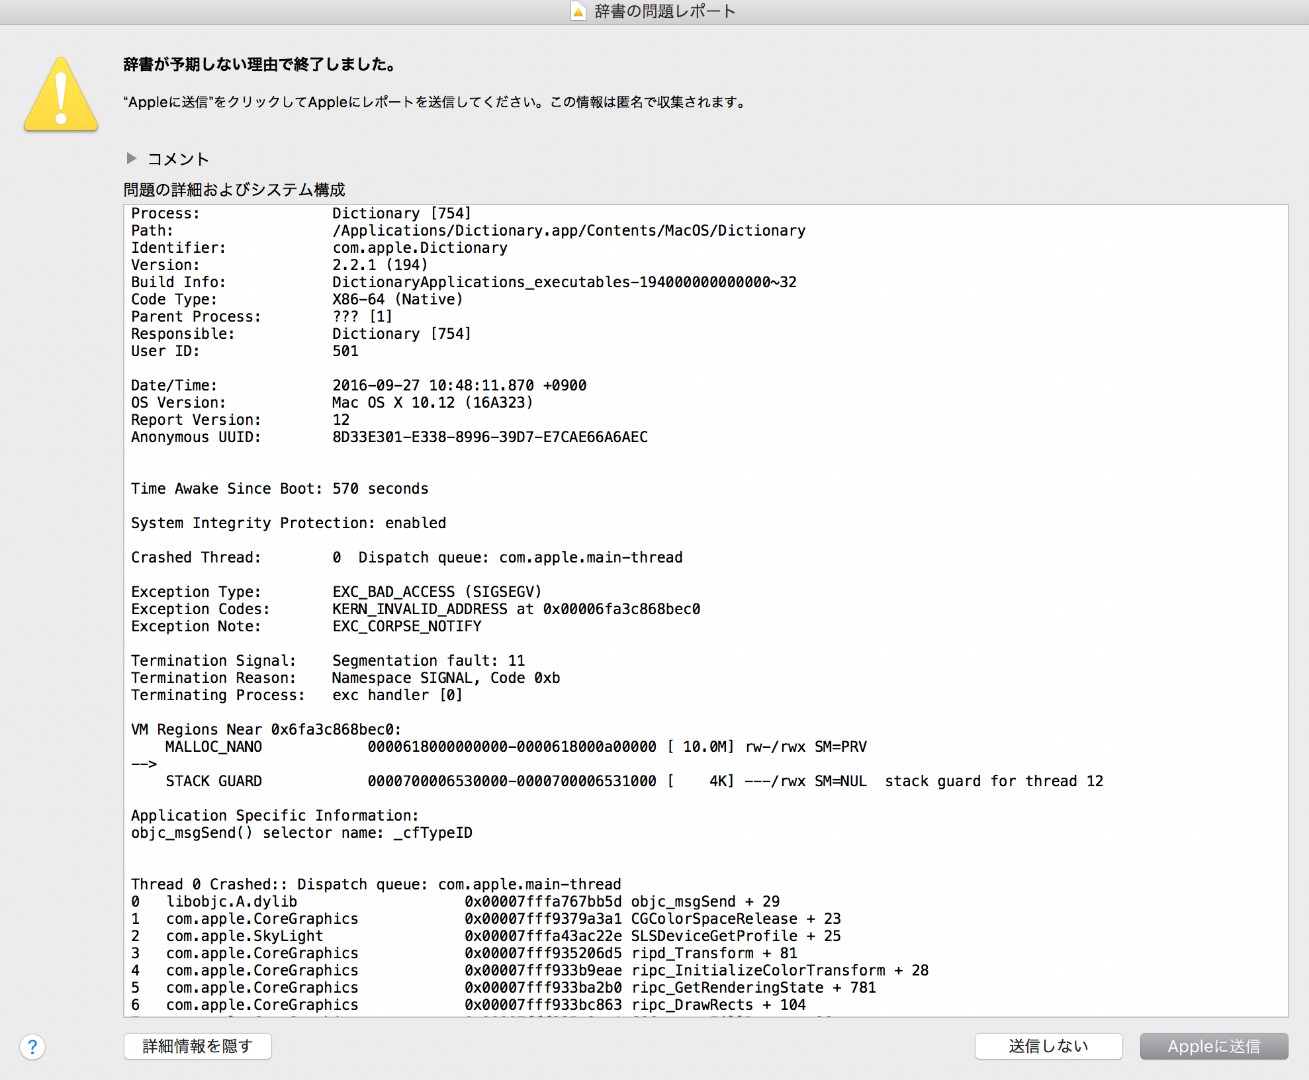Click the frame symbol 'ripd_Transform + 81'
The height and width of the screenshot is (1080, 1309).
715,953
